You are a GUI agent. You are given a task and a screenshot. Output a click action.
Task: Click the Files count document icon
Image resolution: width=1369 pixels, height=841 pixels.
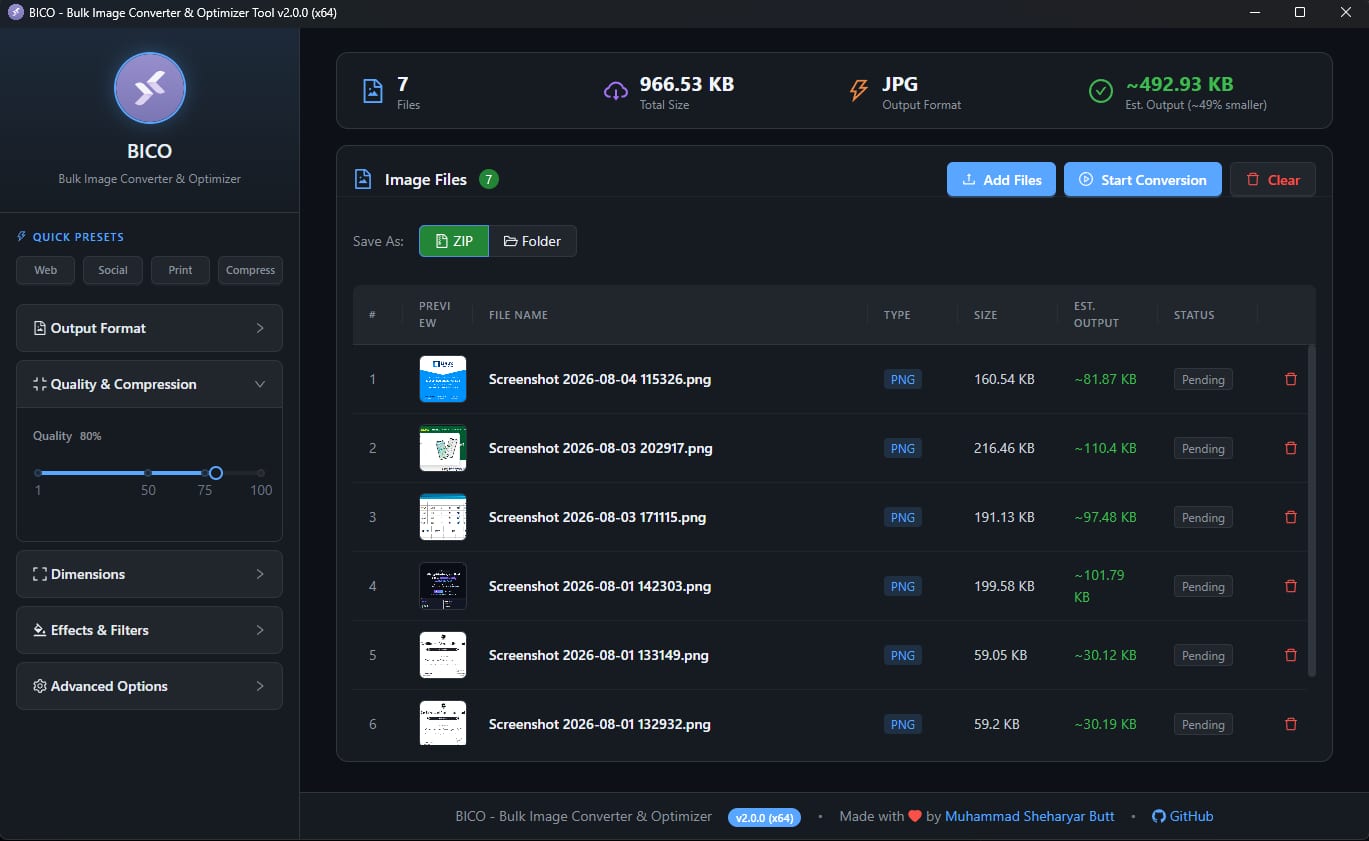point(372,91)
